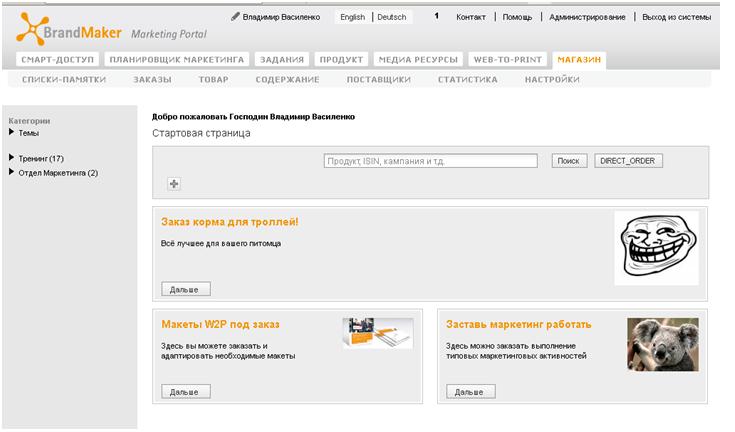Switch language to English

click(x=352, y=17)
